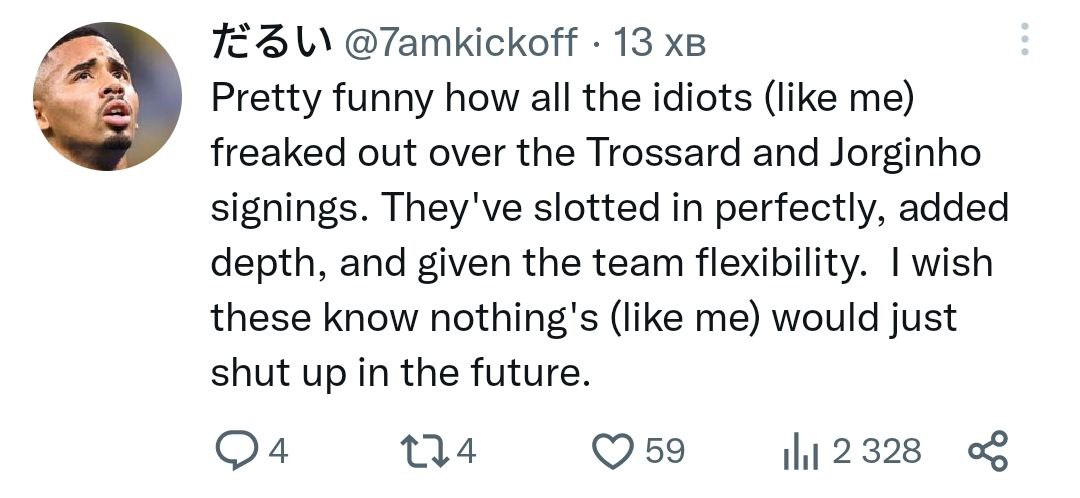
Task: Click the 59 likes count
Action: coord(664,451)
